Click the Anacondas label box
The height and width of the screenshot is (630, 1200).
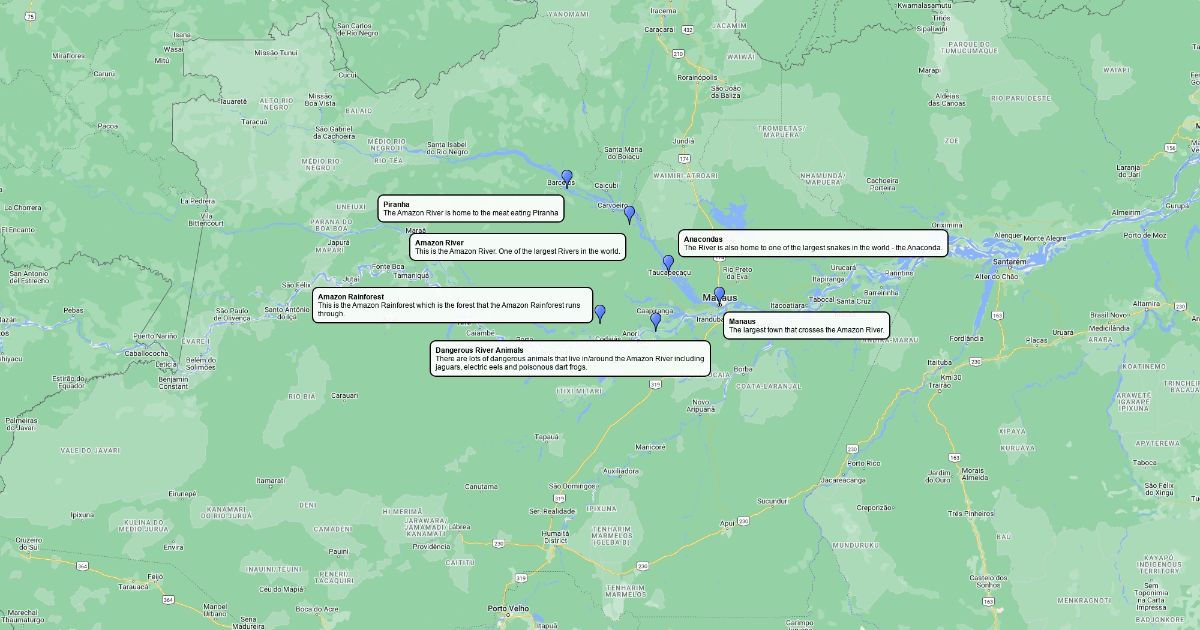(x=812, y=243)
